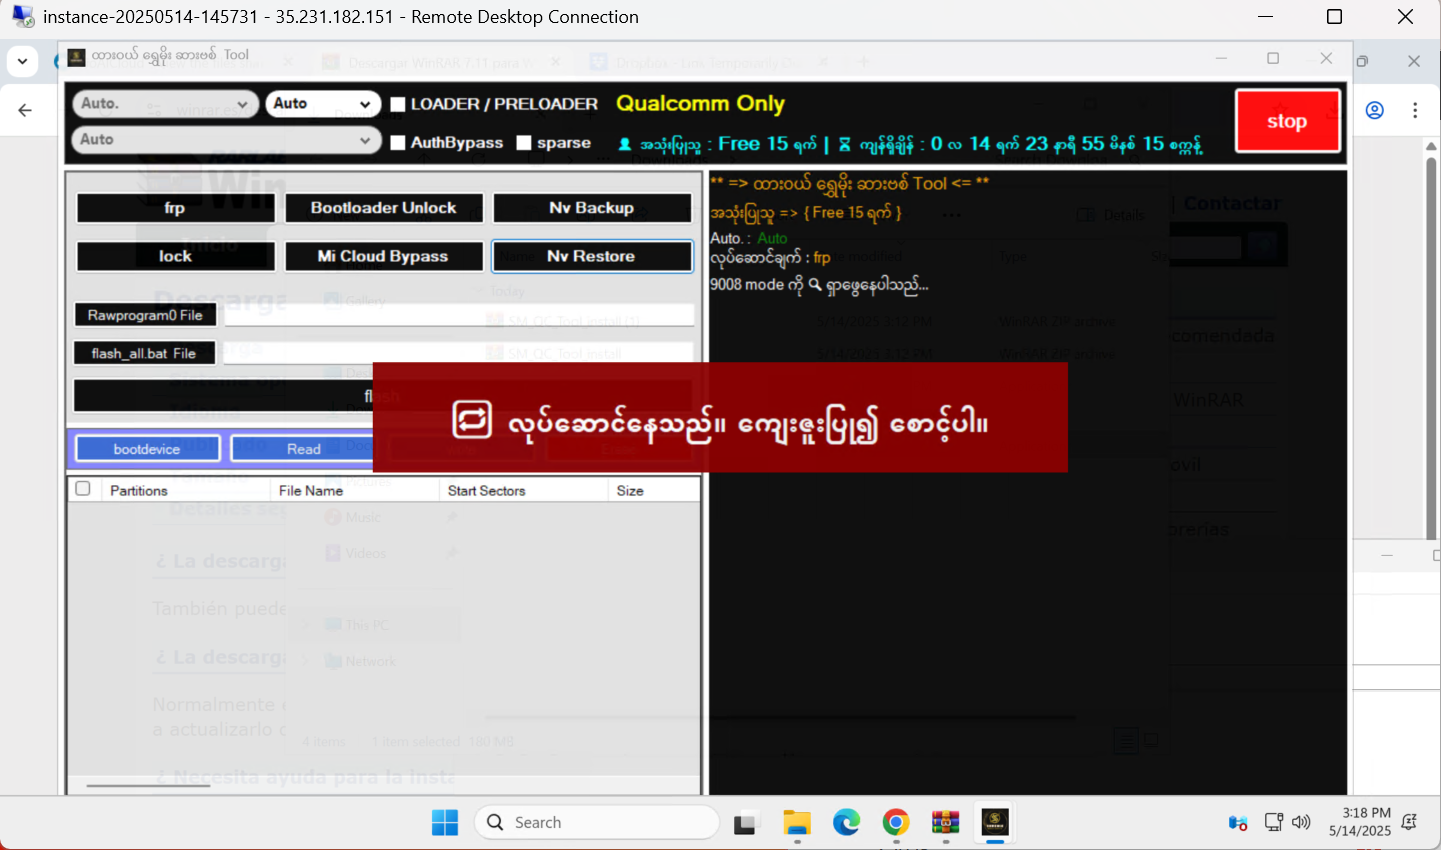Open the white Auto dropdown
1441x850 pixels.
323,103
